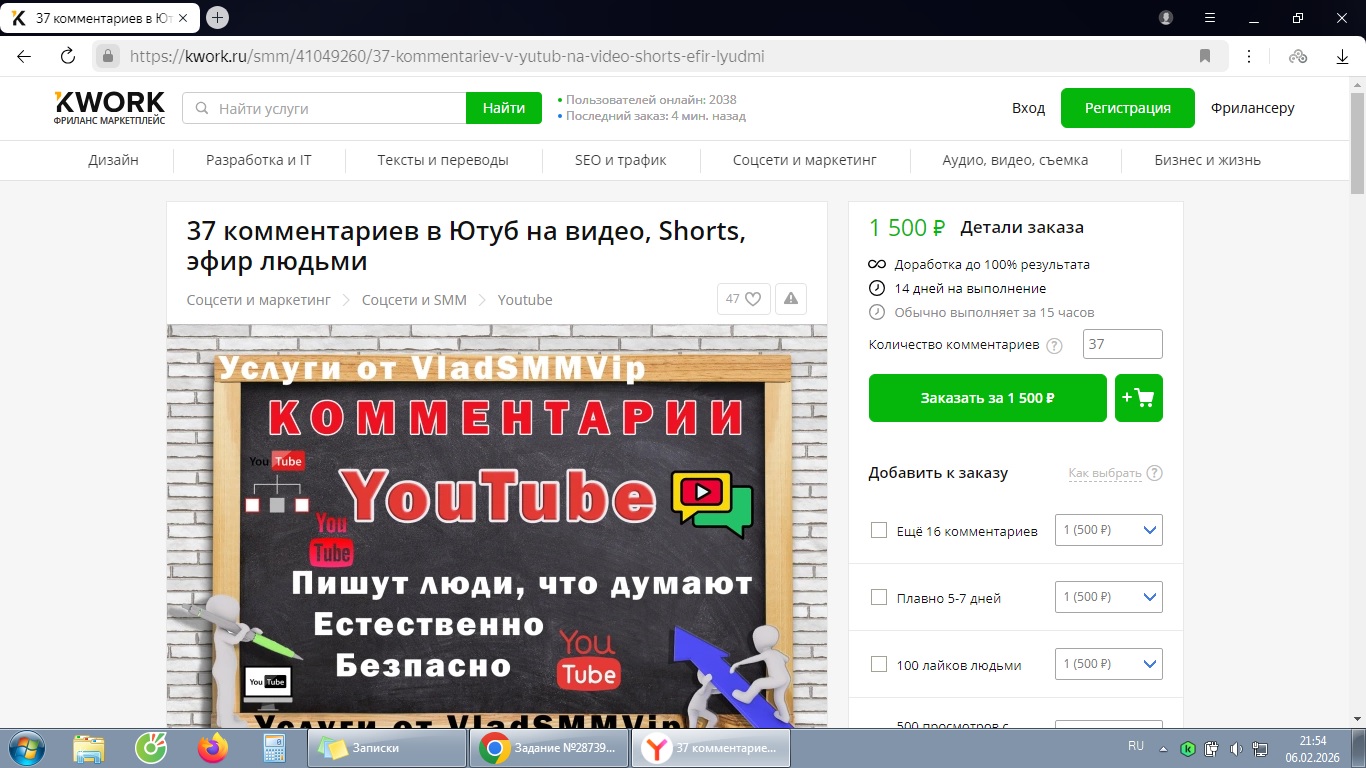Click the padlock site security icon
The width and height of the screenshot is (1366, 768).
click(108, 56)
